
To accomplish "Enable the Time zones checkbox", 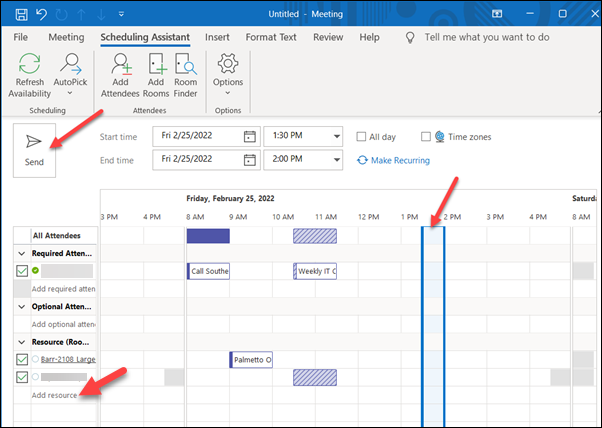I will (x=426, y=137).
